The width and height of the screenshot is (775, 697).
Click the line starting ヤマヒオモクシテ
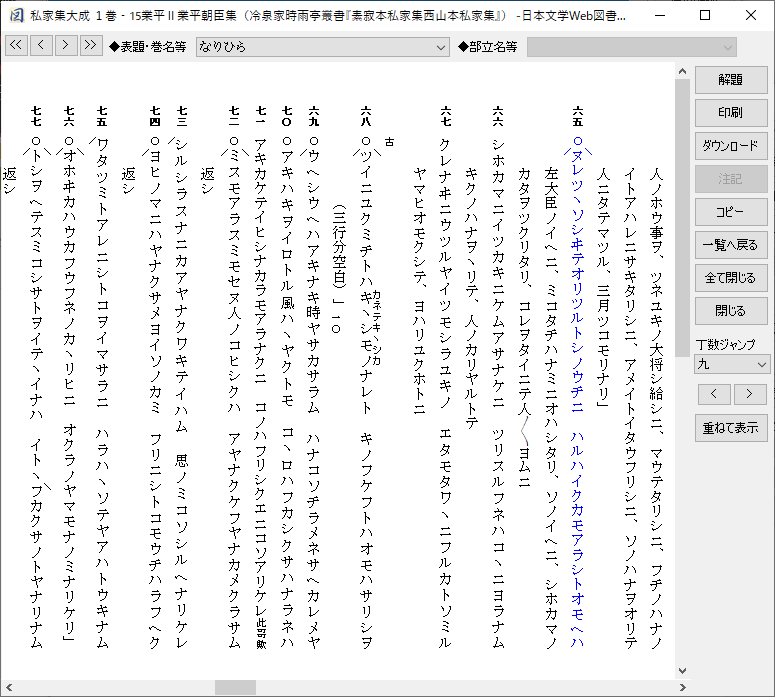419,291
